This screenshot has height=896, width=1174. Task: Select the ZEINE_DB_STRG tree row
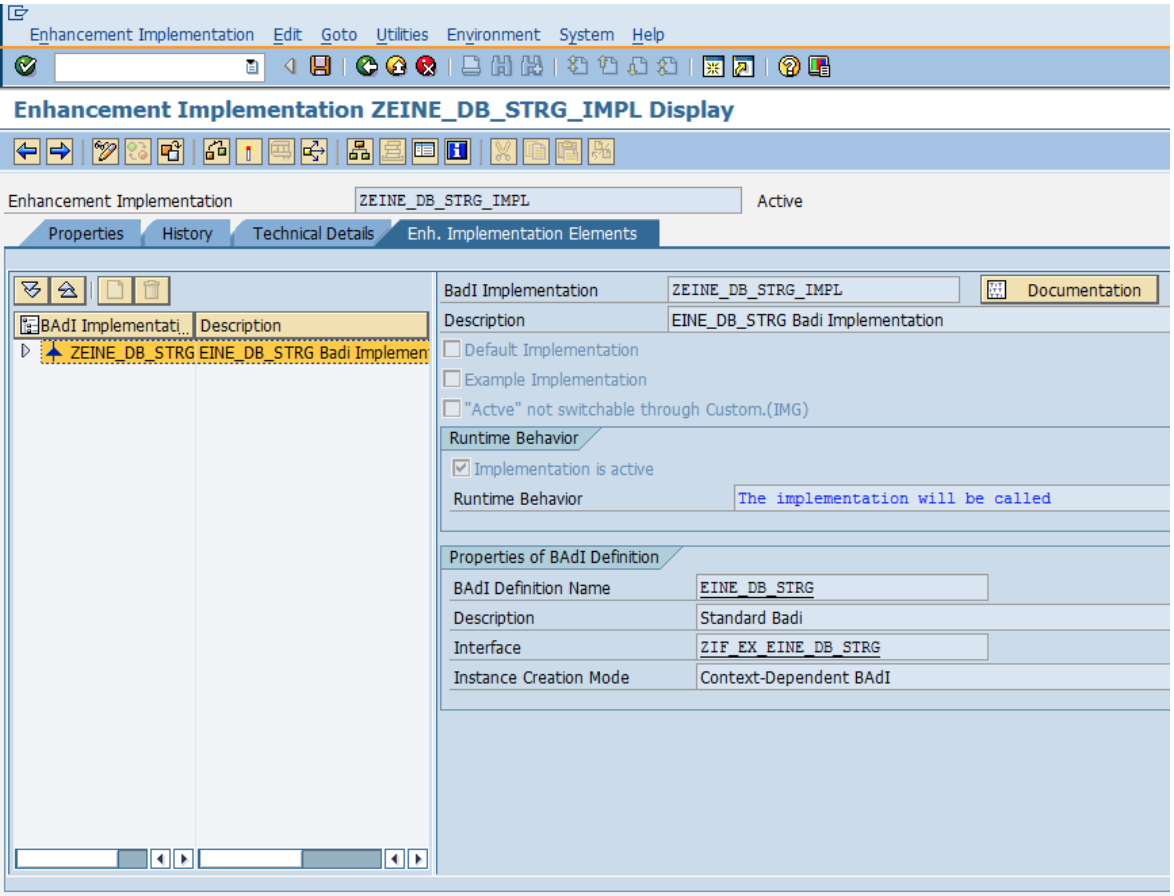point(236,352)
